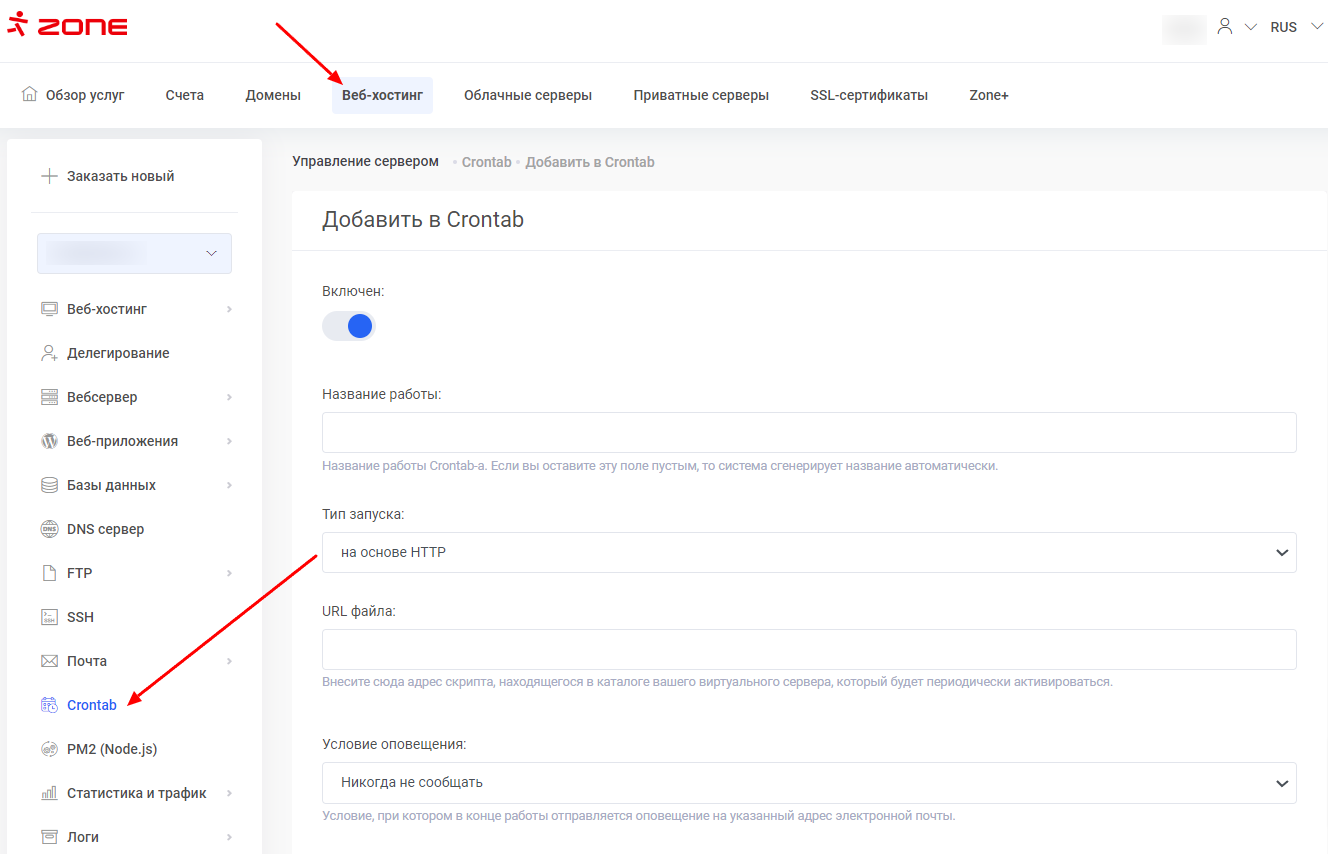1328x854 pixels.
Task: Open the RUS language selector
Action: coord(1295,27)
